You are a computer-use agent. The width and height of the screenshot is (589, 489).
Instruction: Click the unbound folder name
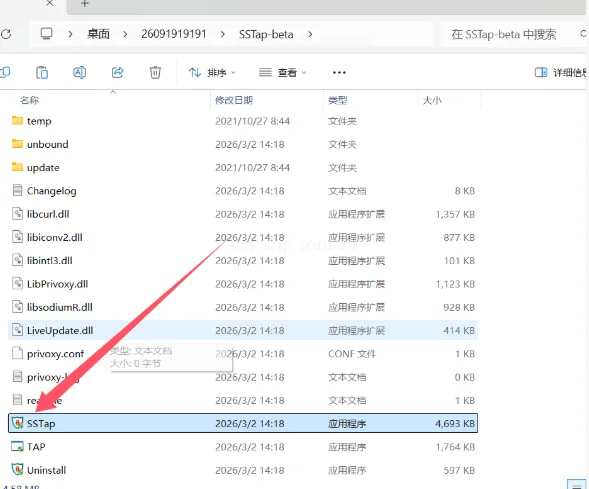[48, 144]
